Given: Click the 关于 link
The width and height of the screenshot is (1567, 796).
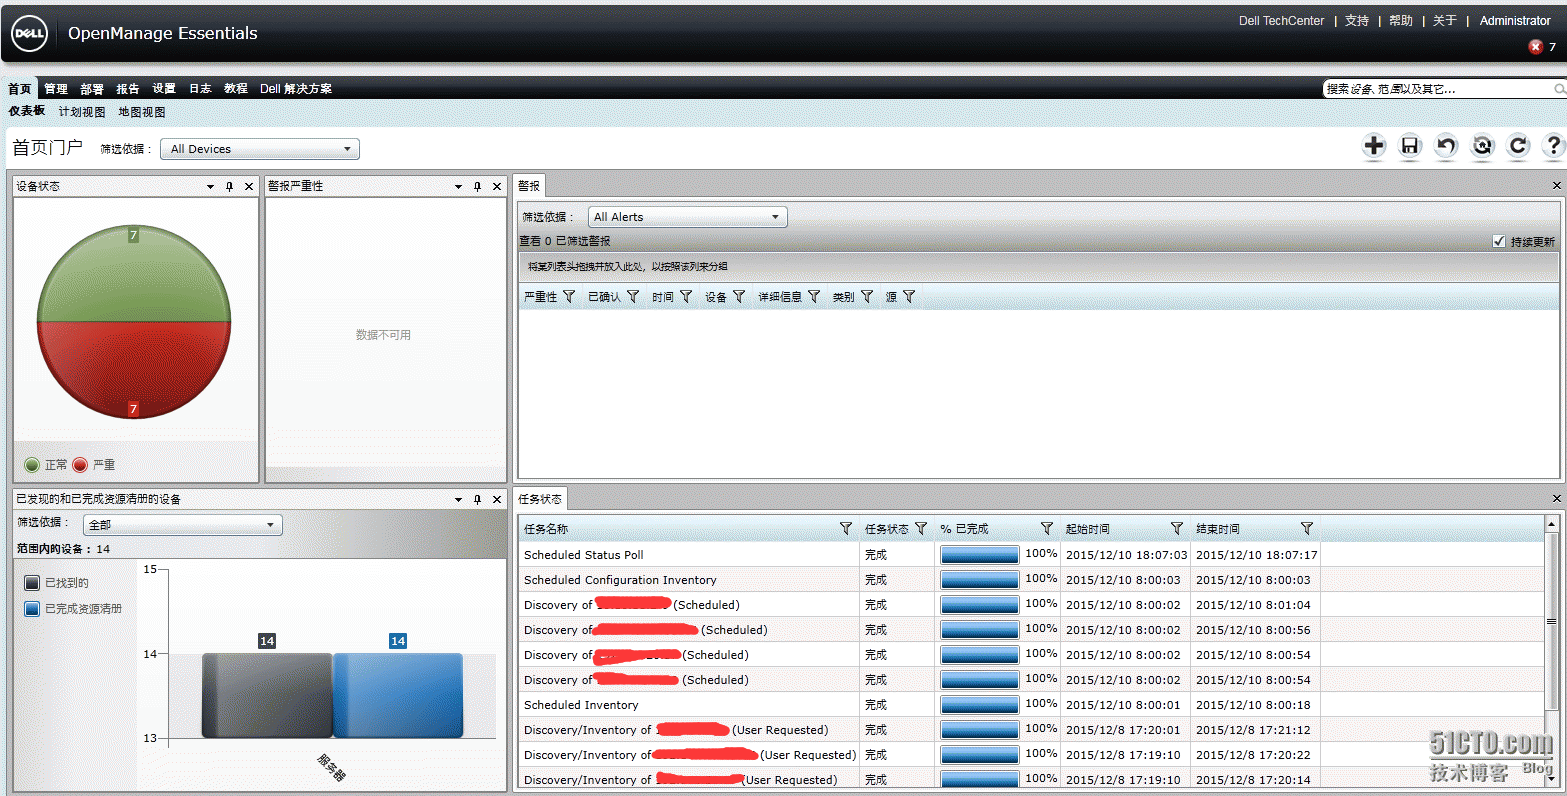Looking at the screenshot, I should 1445,21.
